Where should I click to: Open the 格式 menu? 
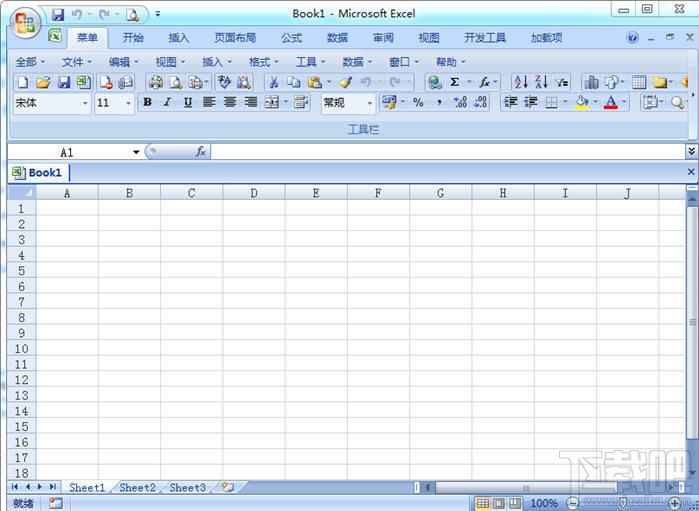[x=263, y=62]
